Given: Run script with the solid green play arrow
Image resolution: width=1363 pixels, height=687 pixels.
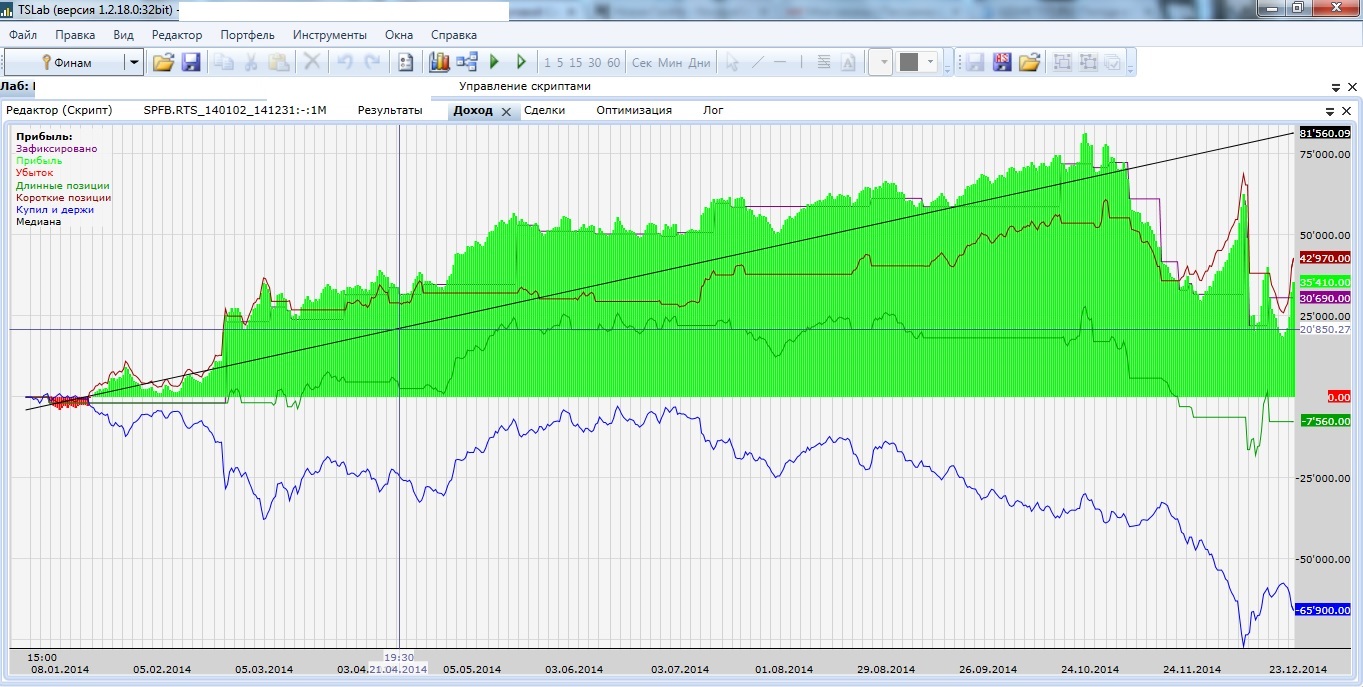Looking at the screenshot, I should [x=494, y=62].
